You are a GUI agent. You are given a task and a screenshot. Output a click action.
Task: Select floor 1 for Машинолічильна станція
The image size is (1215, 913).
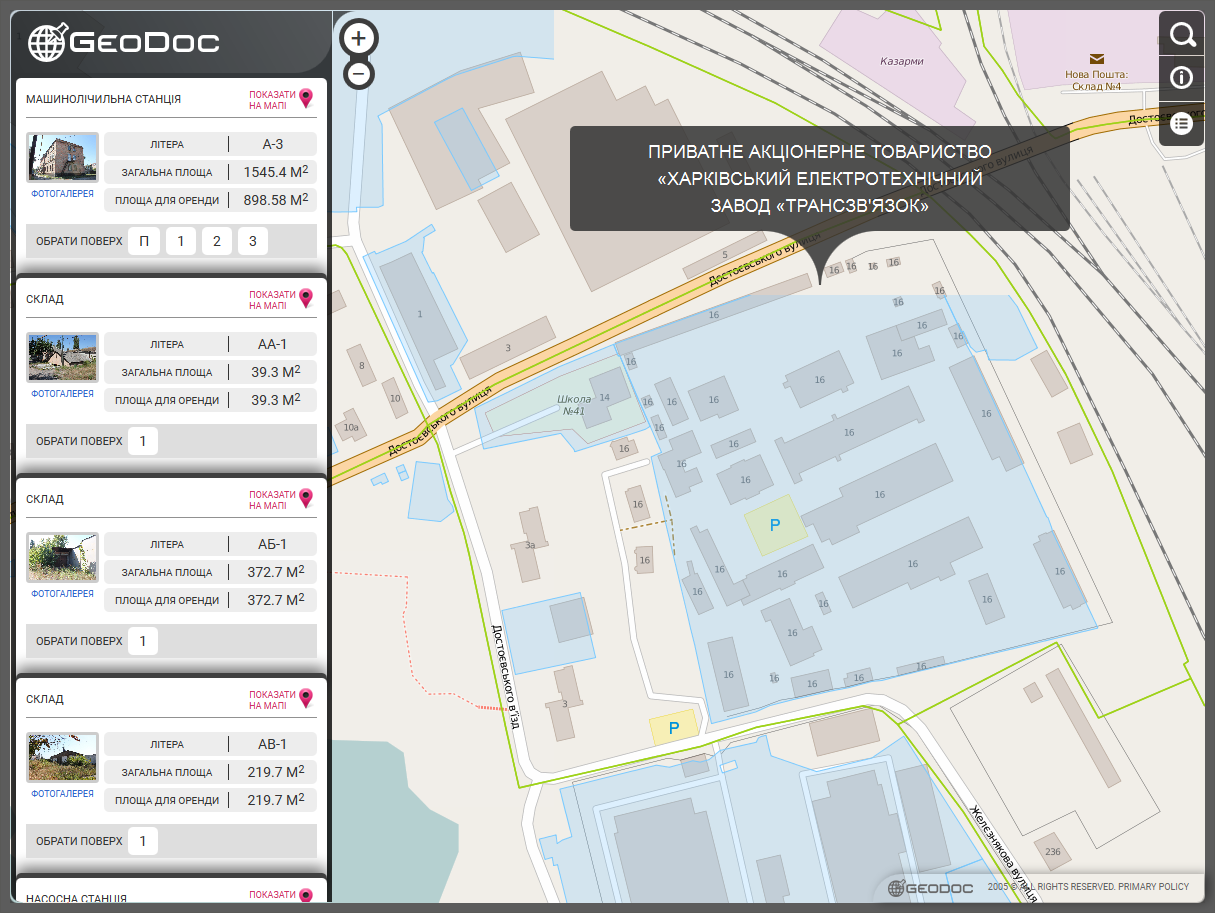[181, 241]
